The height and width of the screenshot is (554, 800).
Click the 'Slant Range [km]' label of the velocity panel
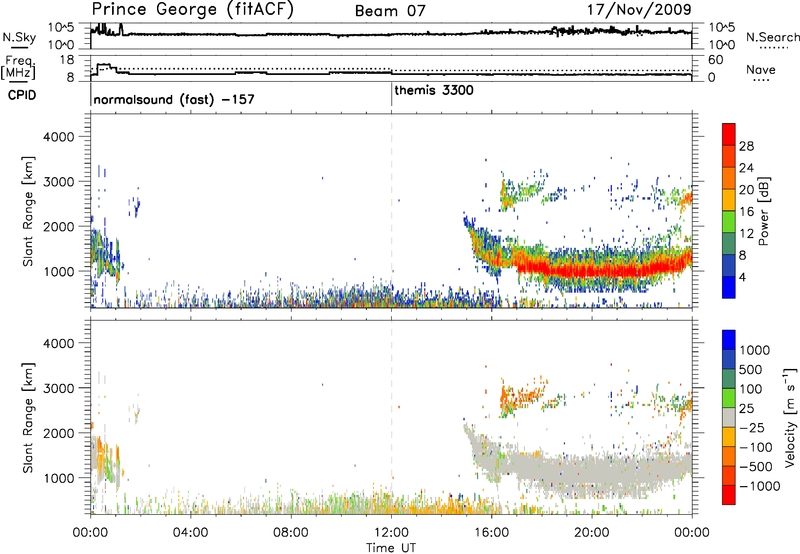(x=28, y=417)
